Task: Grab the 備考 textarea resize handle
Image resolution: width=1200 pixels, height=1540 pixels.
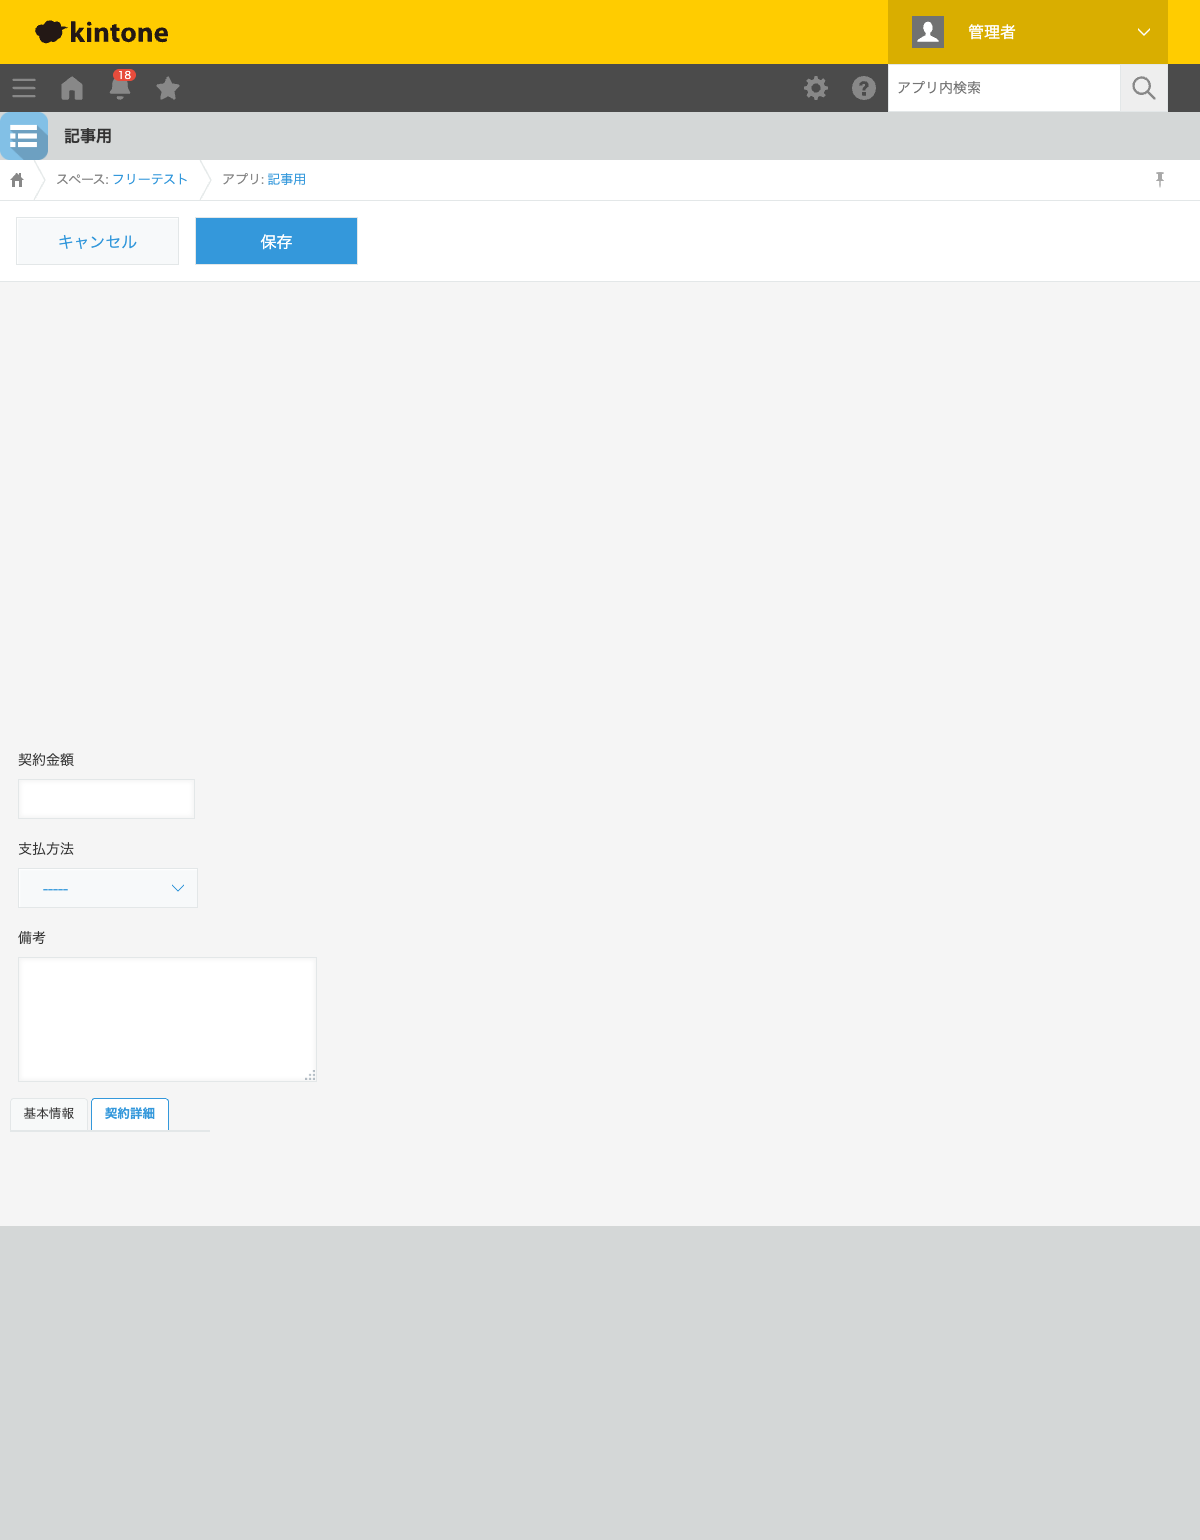Action: click(310, 1075)
